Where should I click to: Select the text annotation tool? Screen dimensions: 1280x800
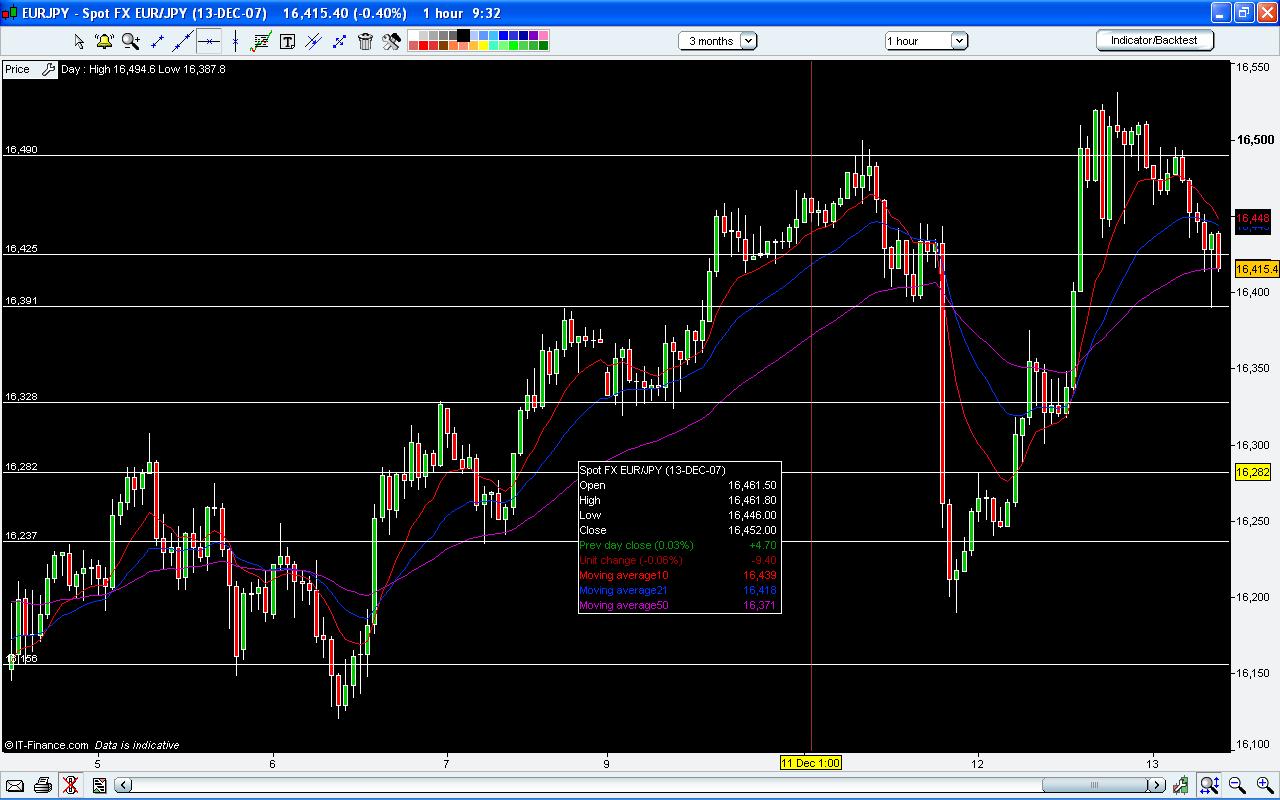coord(287,41)
